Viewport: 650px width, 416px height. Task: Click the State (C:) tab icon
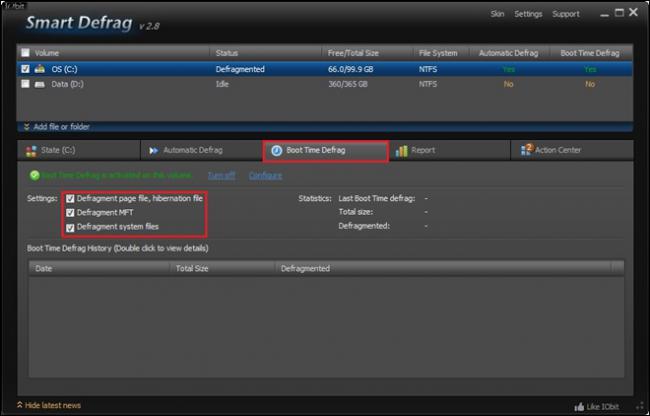click(31, 151)
